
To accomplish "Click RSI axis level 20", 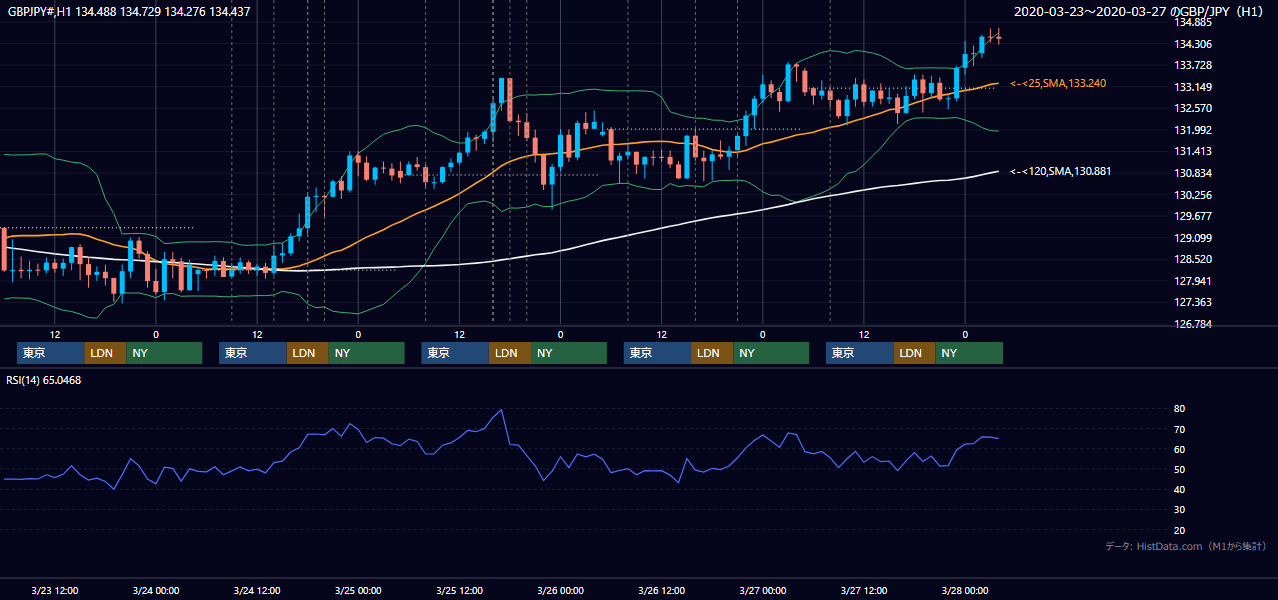I will tap(1179, 530).
